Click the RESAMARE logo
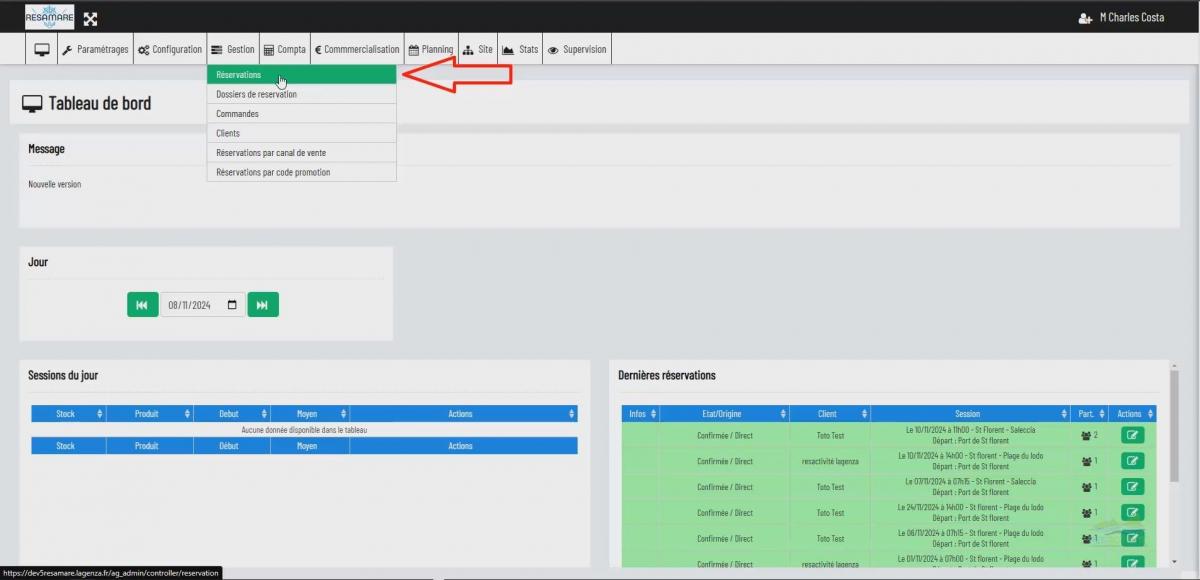The image size is (1200, 580). 49,17
